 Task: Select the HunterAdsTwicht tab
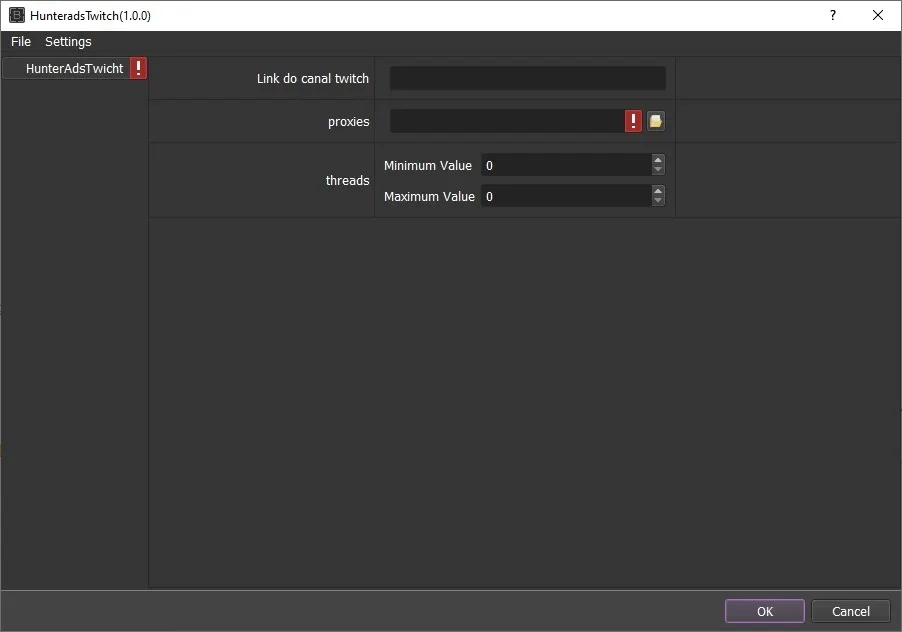coord(74,68)
